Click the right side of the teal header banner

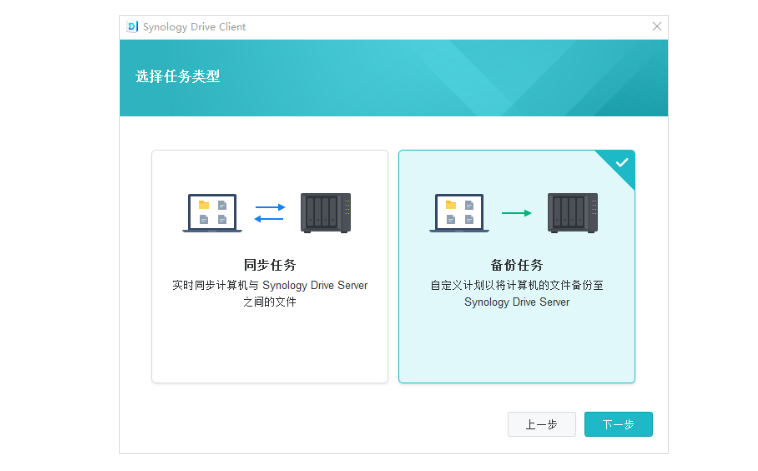[x=580, y=77]
